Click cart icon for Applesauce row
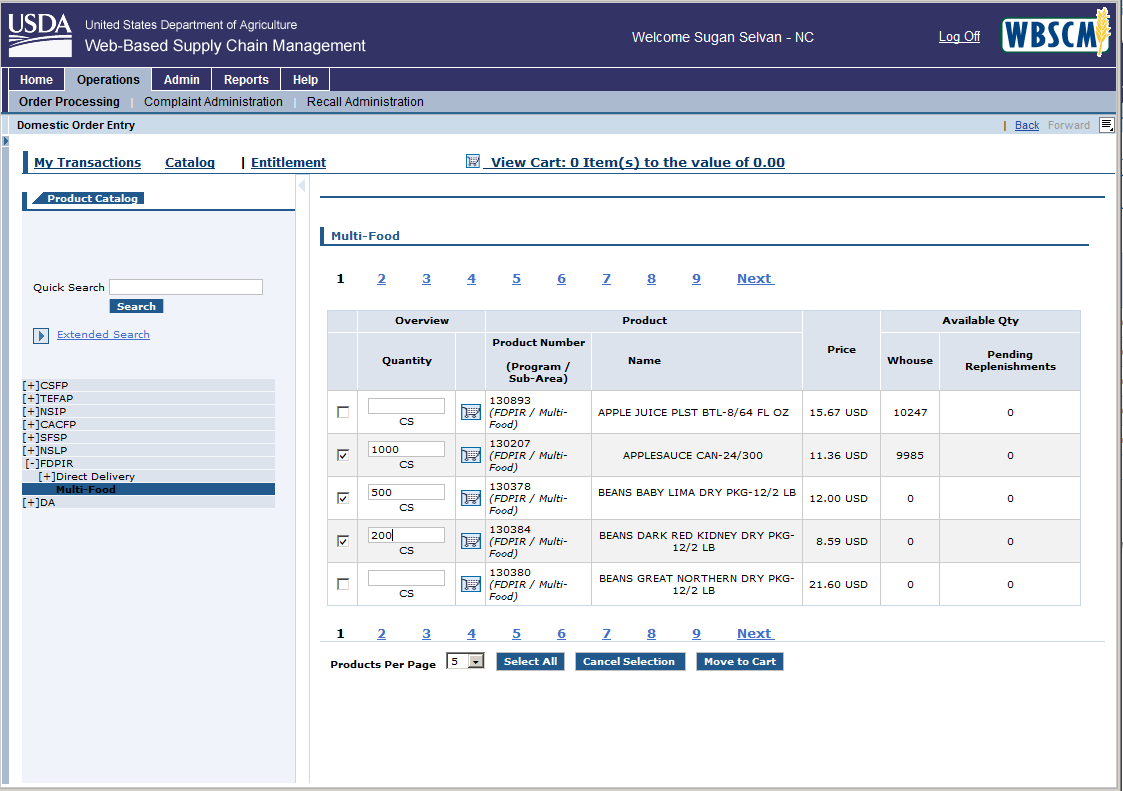The height and width of the screenshot is (791, 1123). click(x=470, y=455)
